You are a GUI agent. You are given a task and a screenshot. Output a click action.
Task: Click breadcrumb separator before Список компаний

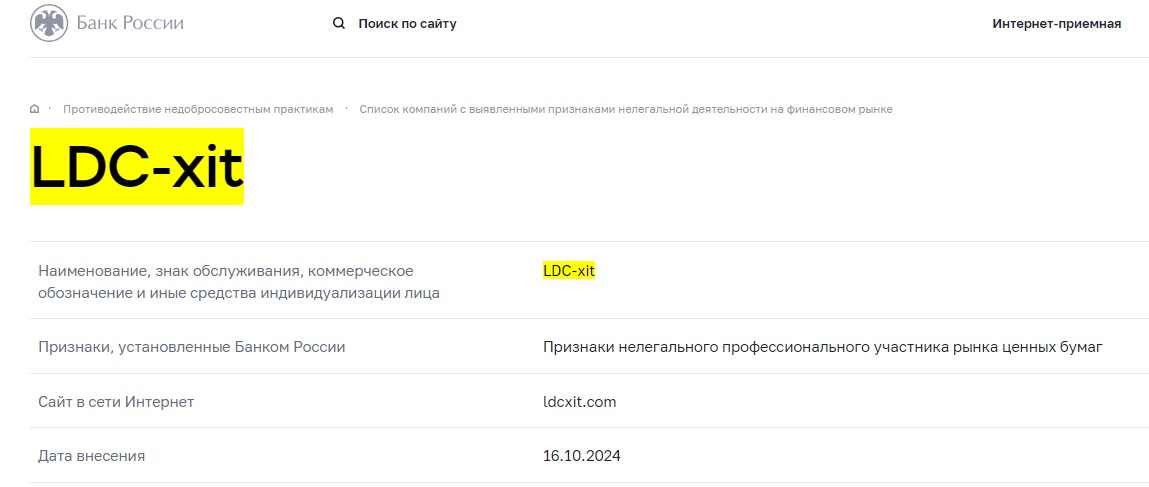346,107
